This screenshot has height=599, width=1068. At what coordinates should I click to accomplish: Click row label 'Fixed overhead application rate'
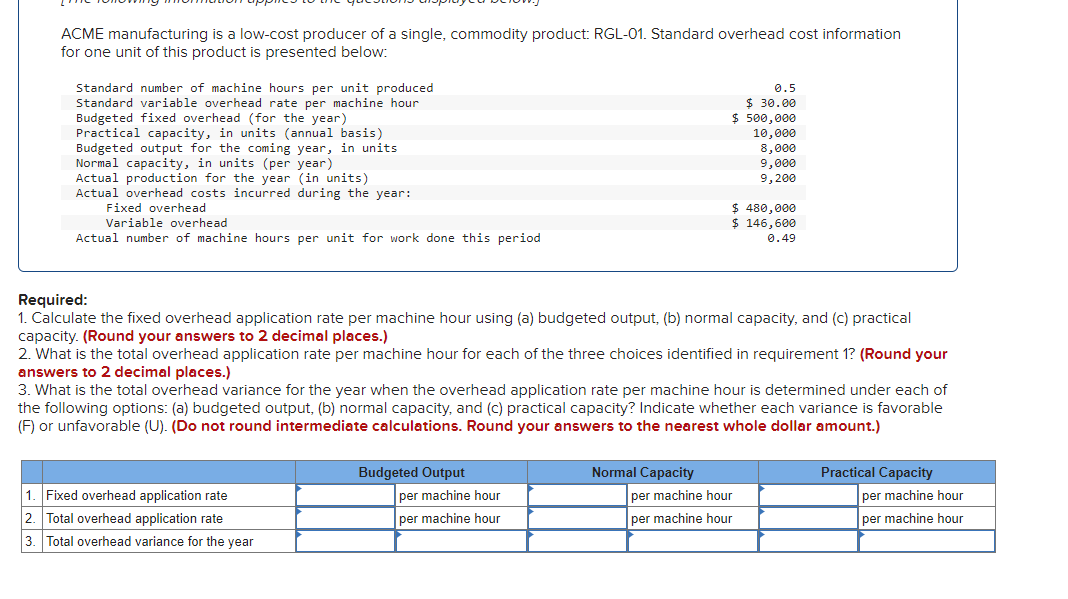tap(137, 495)
